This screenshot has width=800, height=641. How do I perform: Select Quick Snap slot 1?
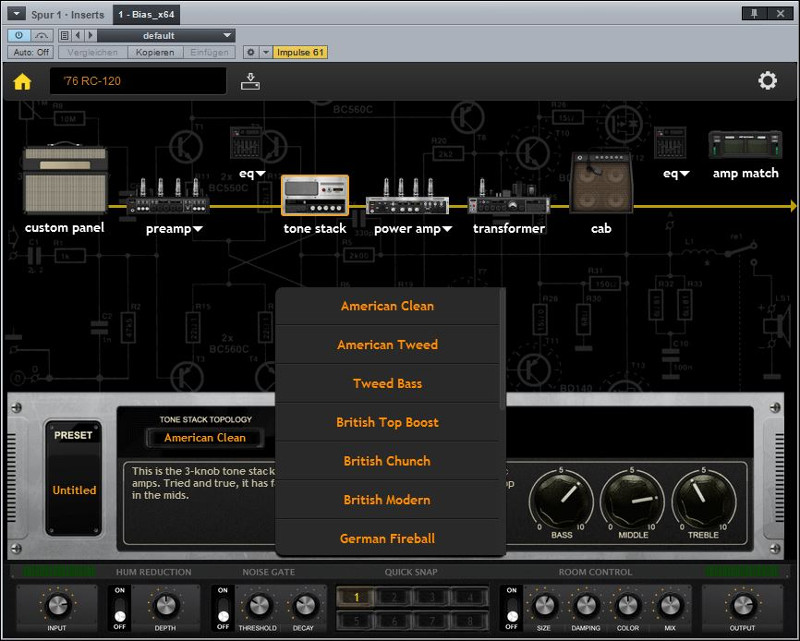coord(356,597)
